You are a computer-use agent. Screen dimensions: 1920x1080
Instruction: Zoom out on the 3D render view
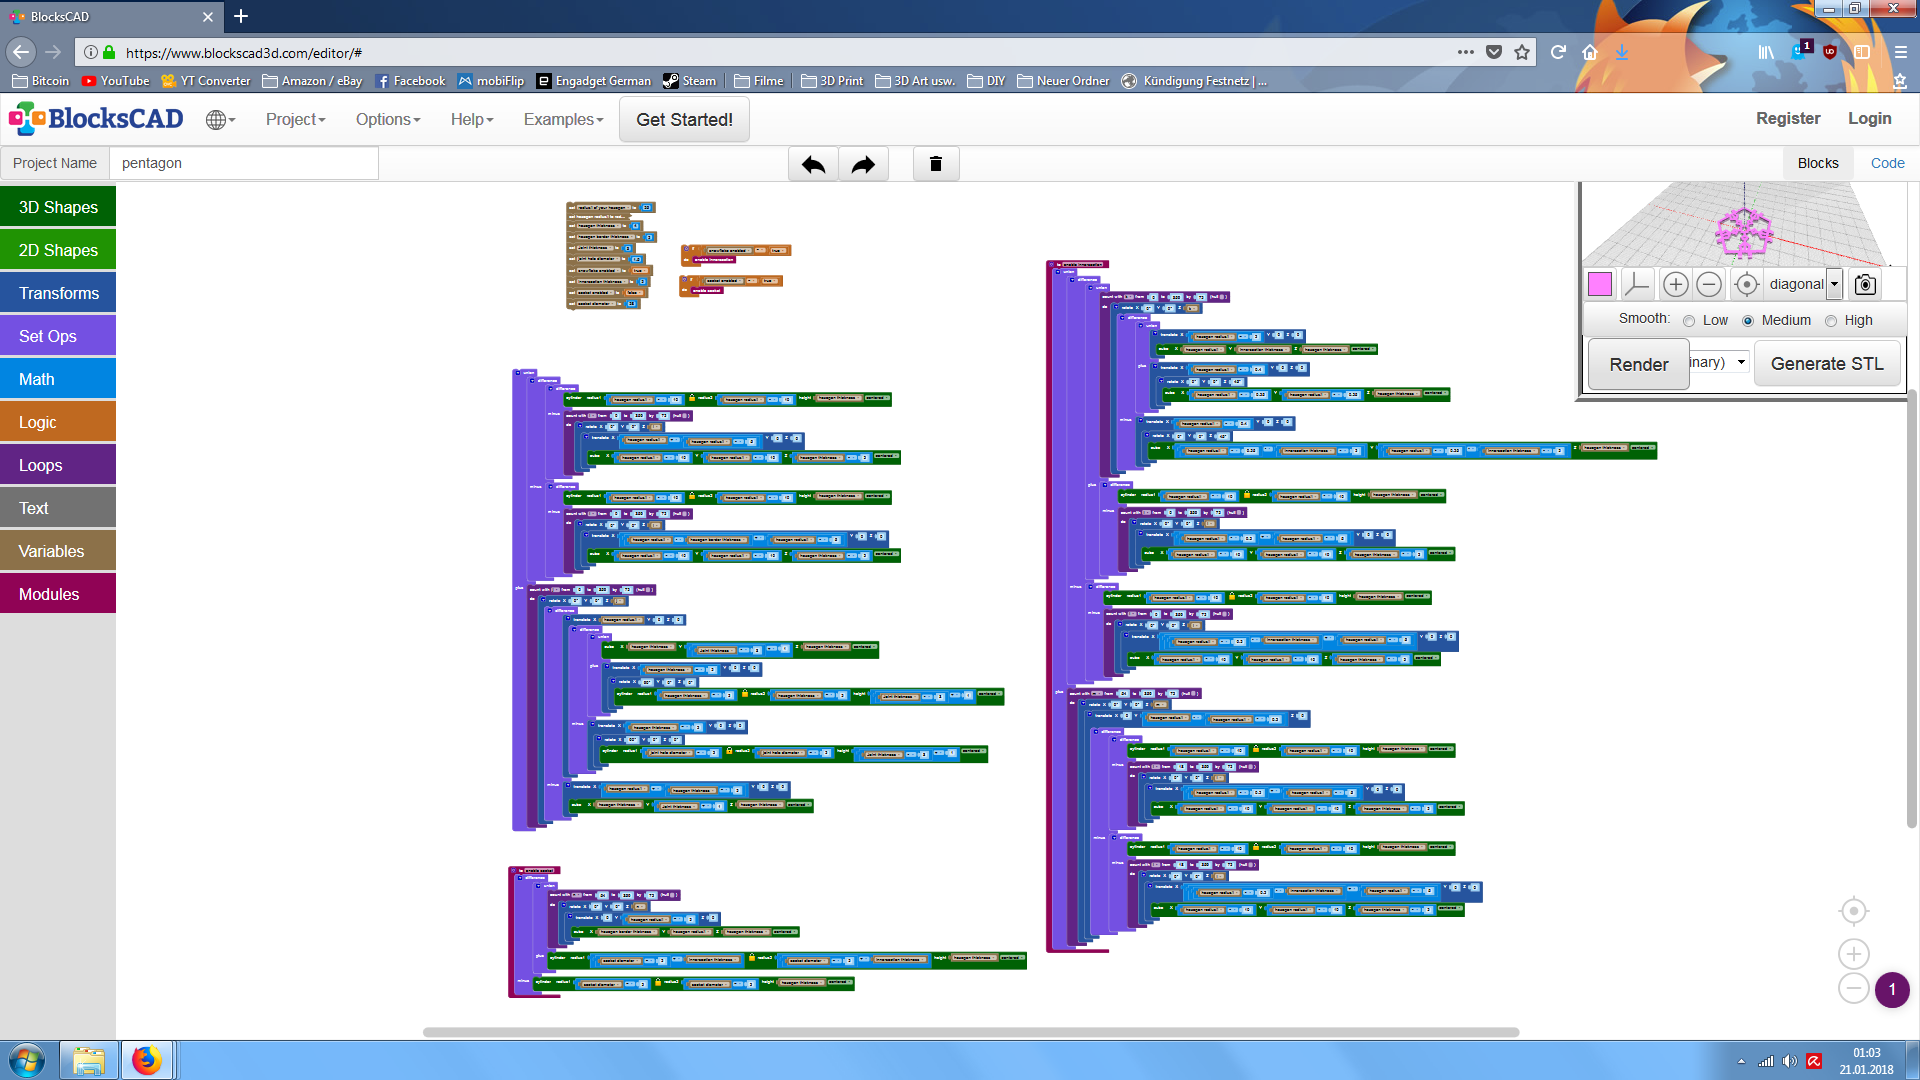click(1709, 284)
